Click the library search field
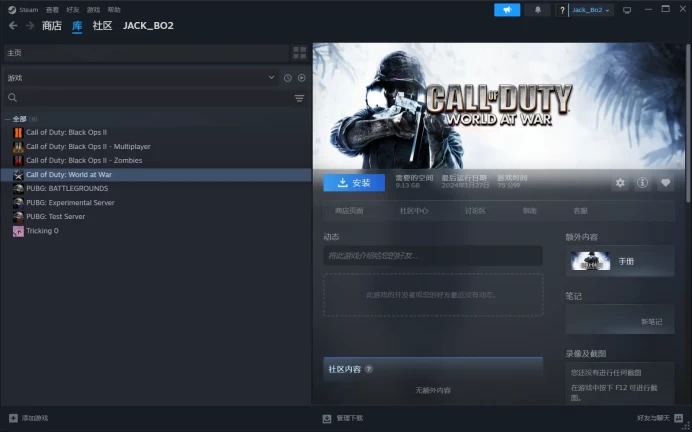692x432 pixels. pos(154,98)
